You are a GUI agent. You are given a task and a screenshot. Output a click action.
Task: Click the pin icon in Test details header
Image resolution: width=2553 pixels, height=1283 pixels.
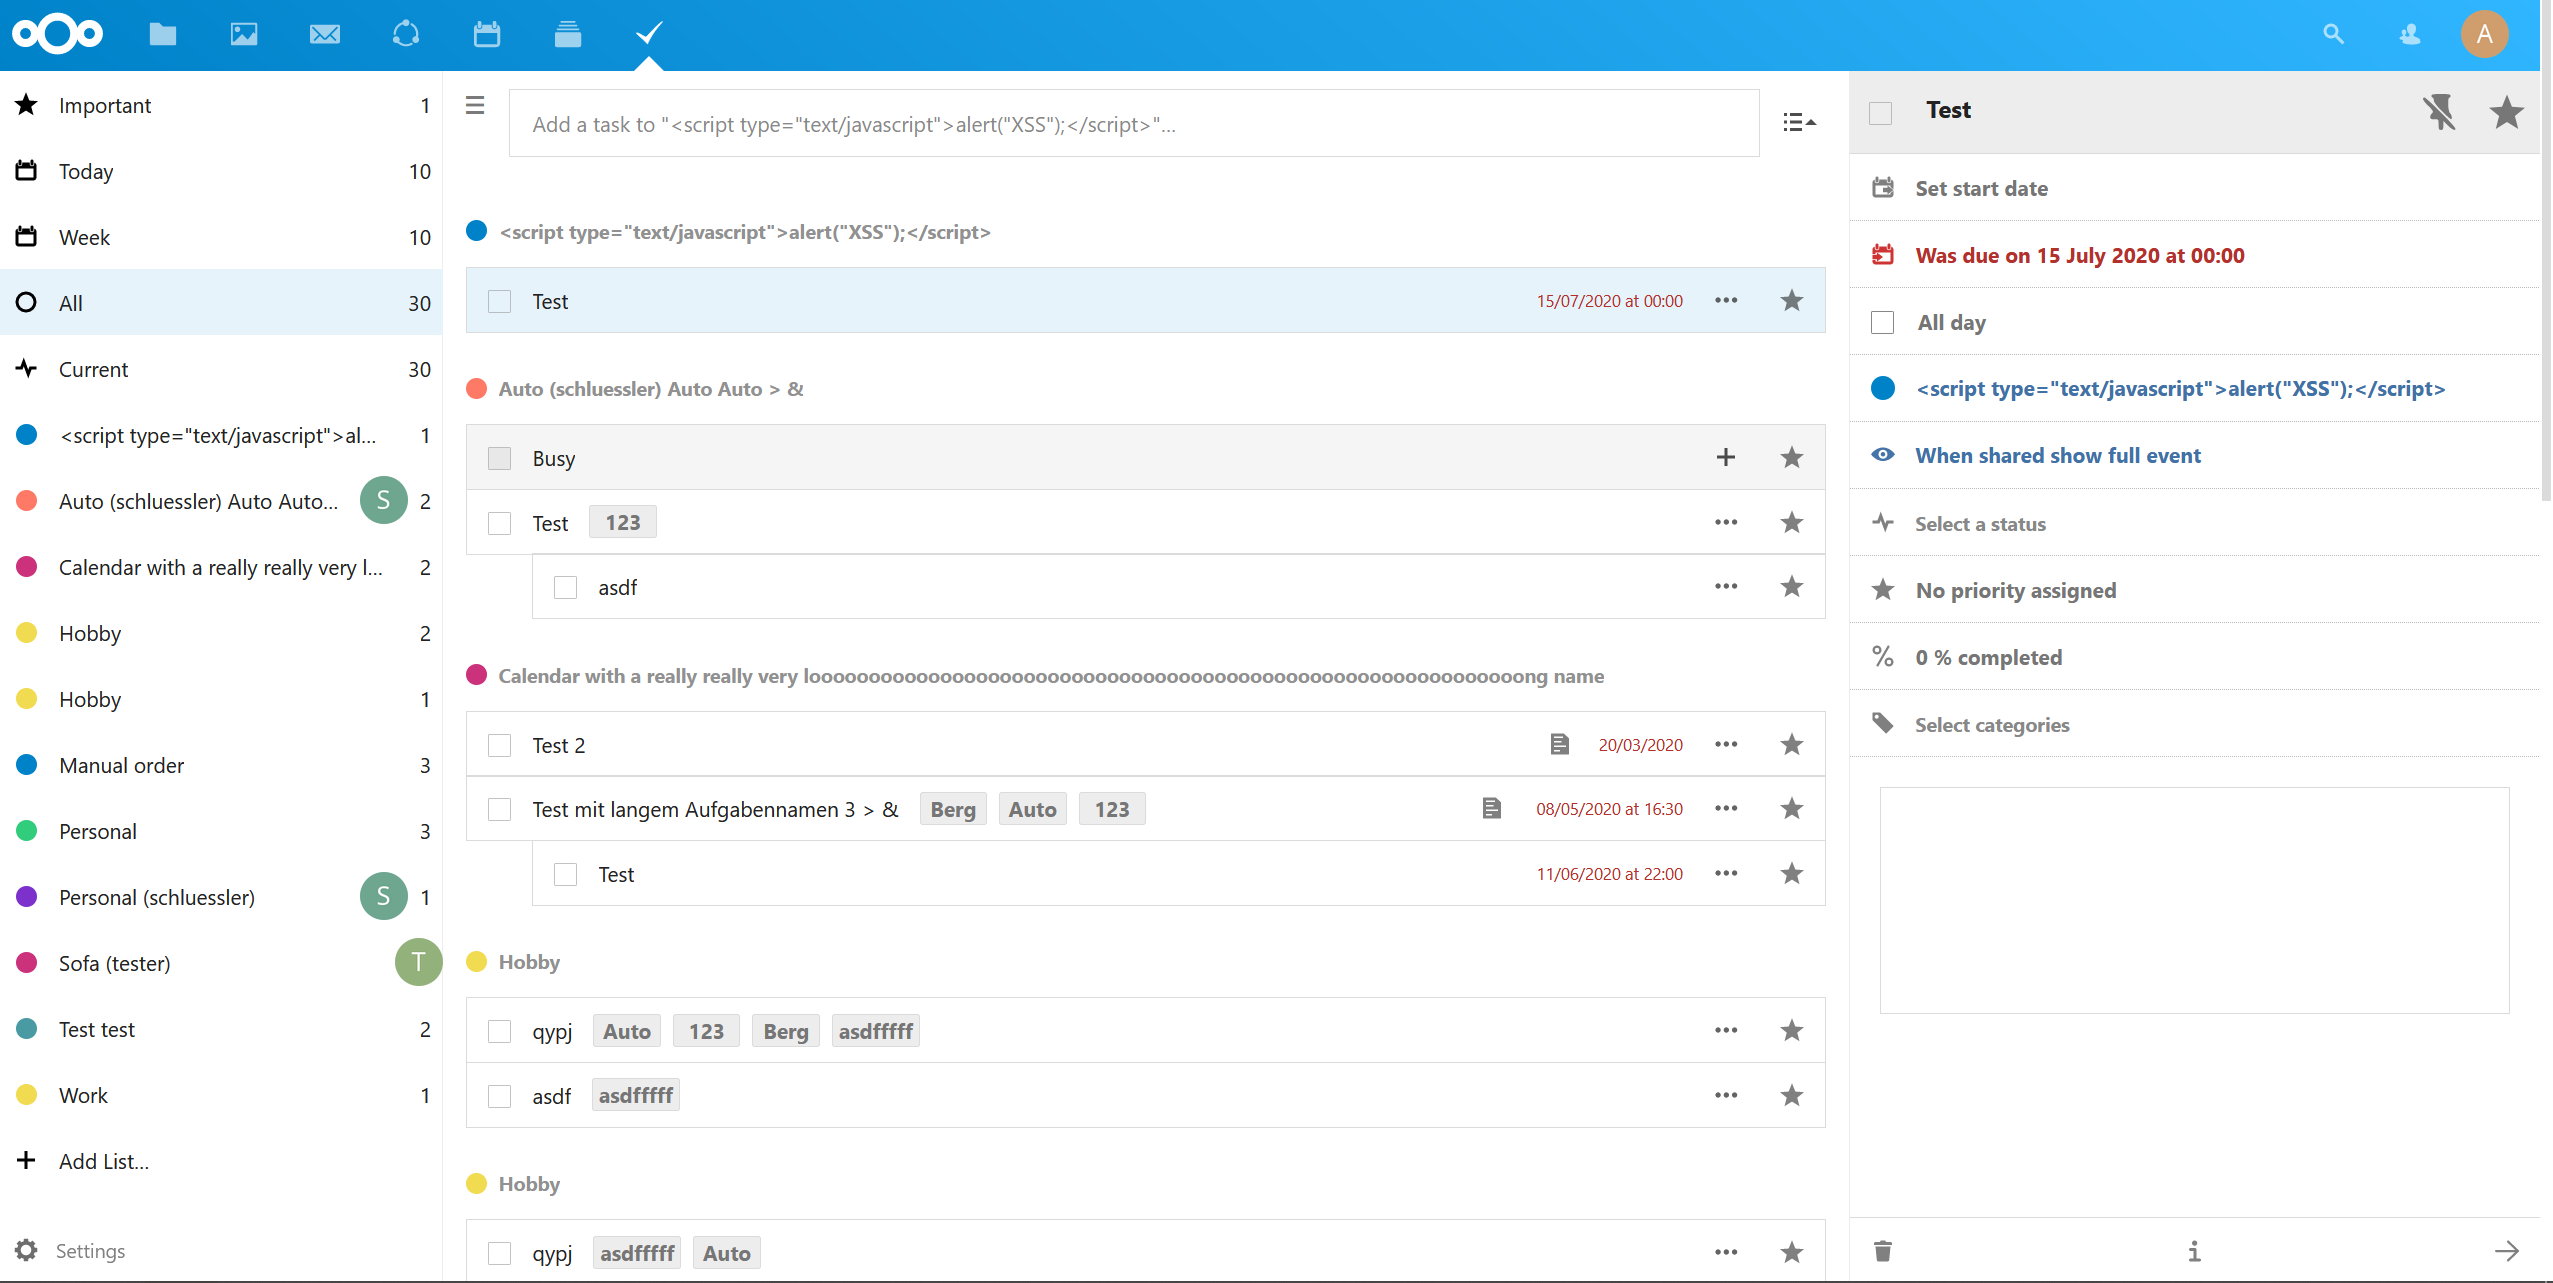(x=2438, y=111)
